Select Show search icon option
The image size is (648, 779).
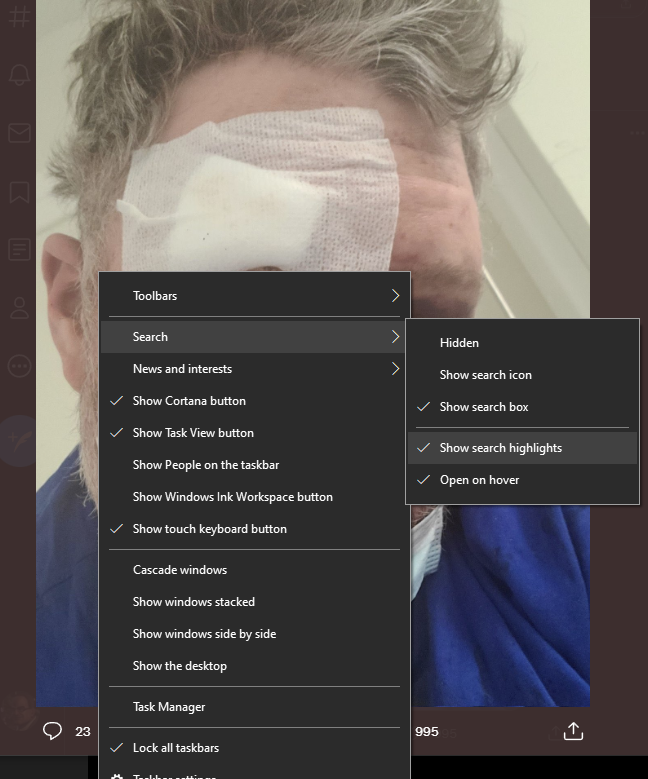click(522, 375)
